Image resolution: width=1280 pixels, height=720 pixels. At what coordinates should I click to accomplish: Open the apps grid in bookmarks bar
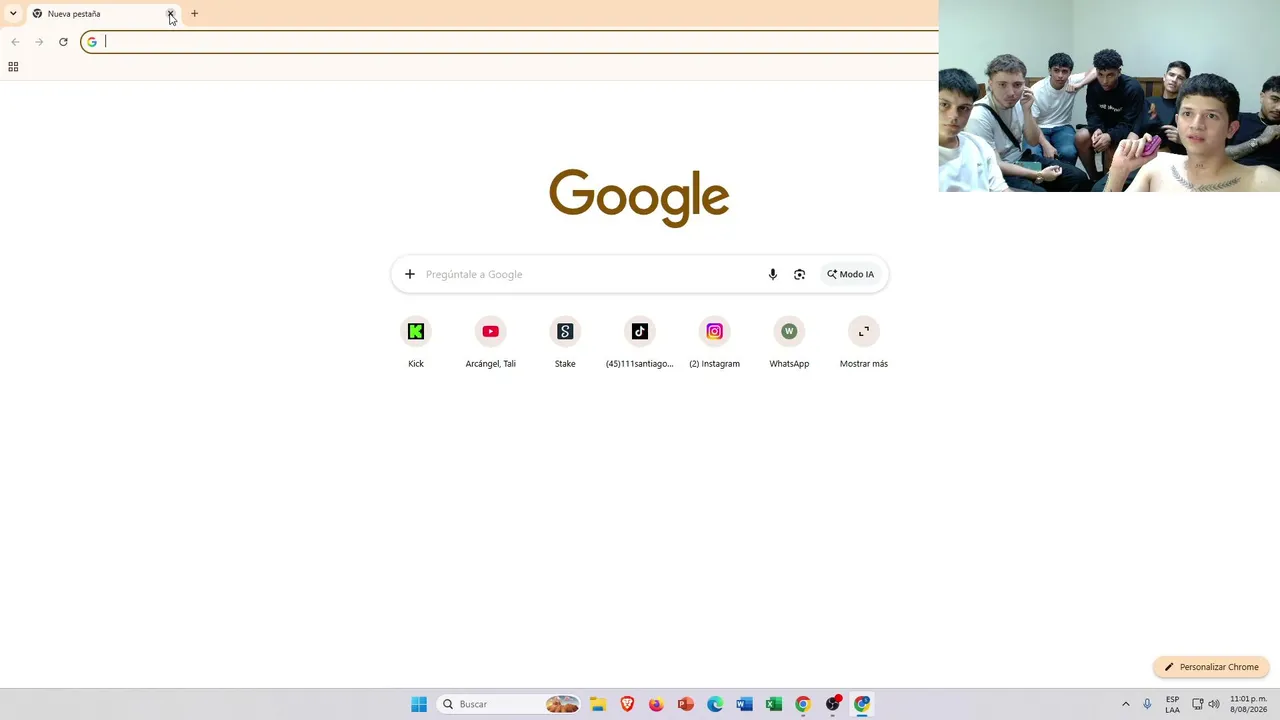(x=13, y=67)
